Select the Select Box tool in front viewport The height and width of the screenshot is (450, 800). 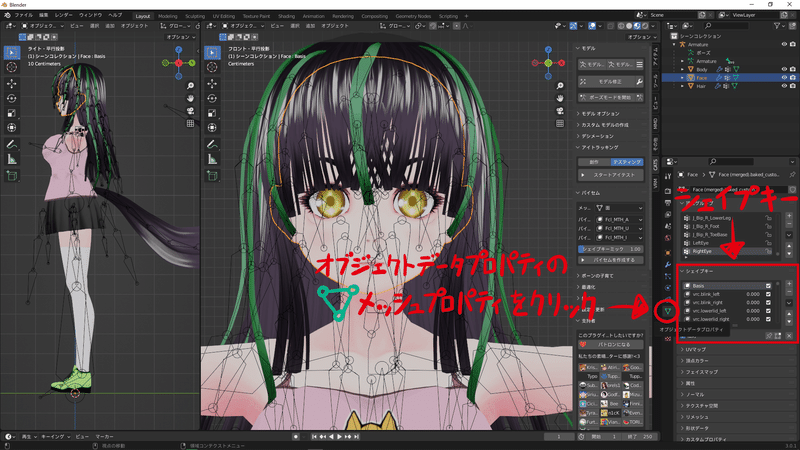click(x=212, y=52)
